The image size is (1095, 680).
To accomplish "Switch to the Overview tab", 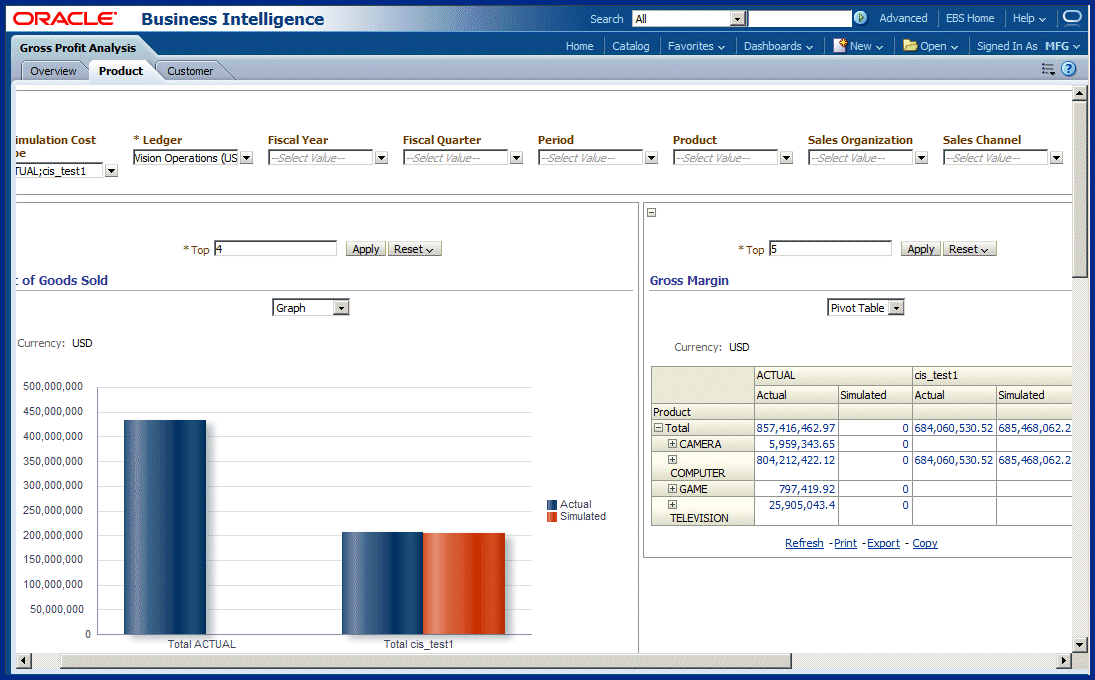I will (x=53, y=71).
